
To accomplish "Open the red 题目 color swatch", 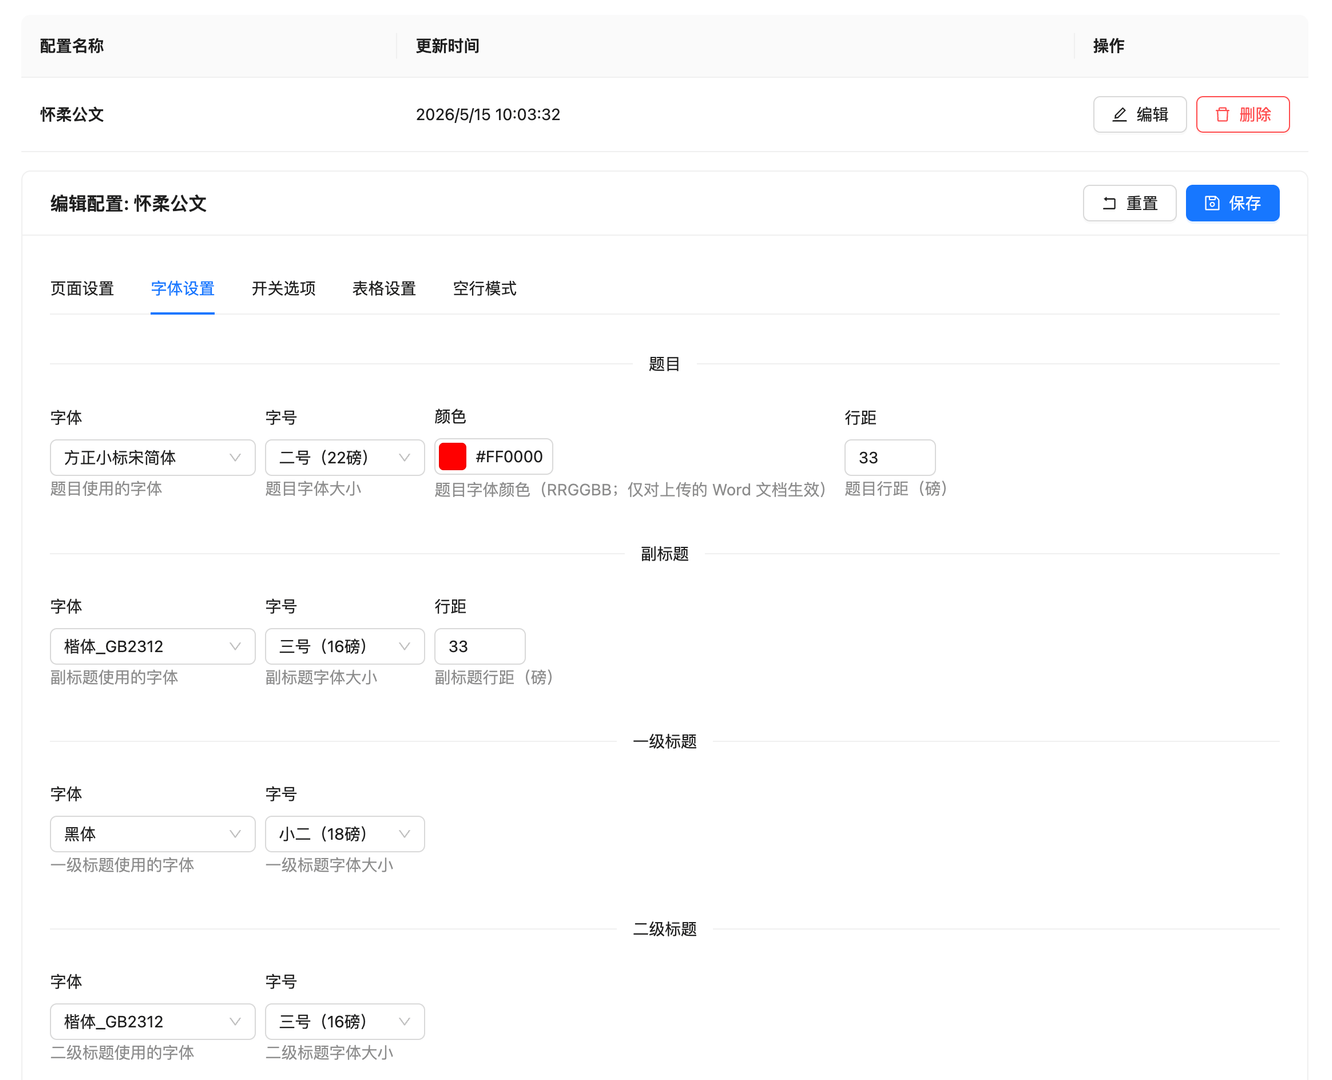I will tap(453, 457).
